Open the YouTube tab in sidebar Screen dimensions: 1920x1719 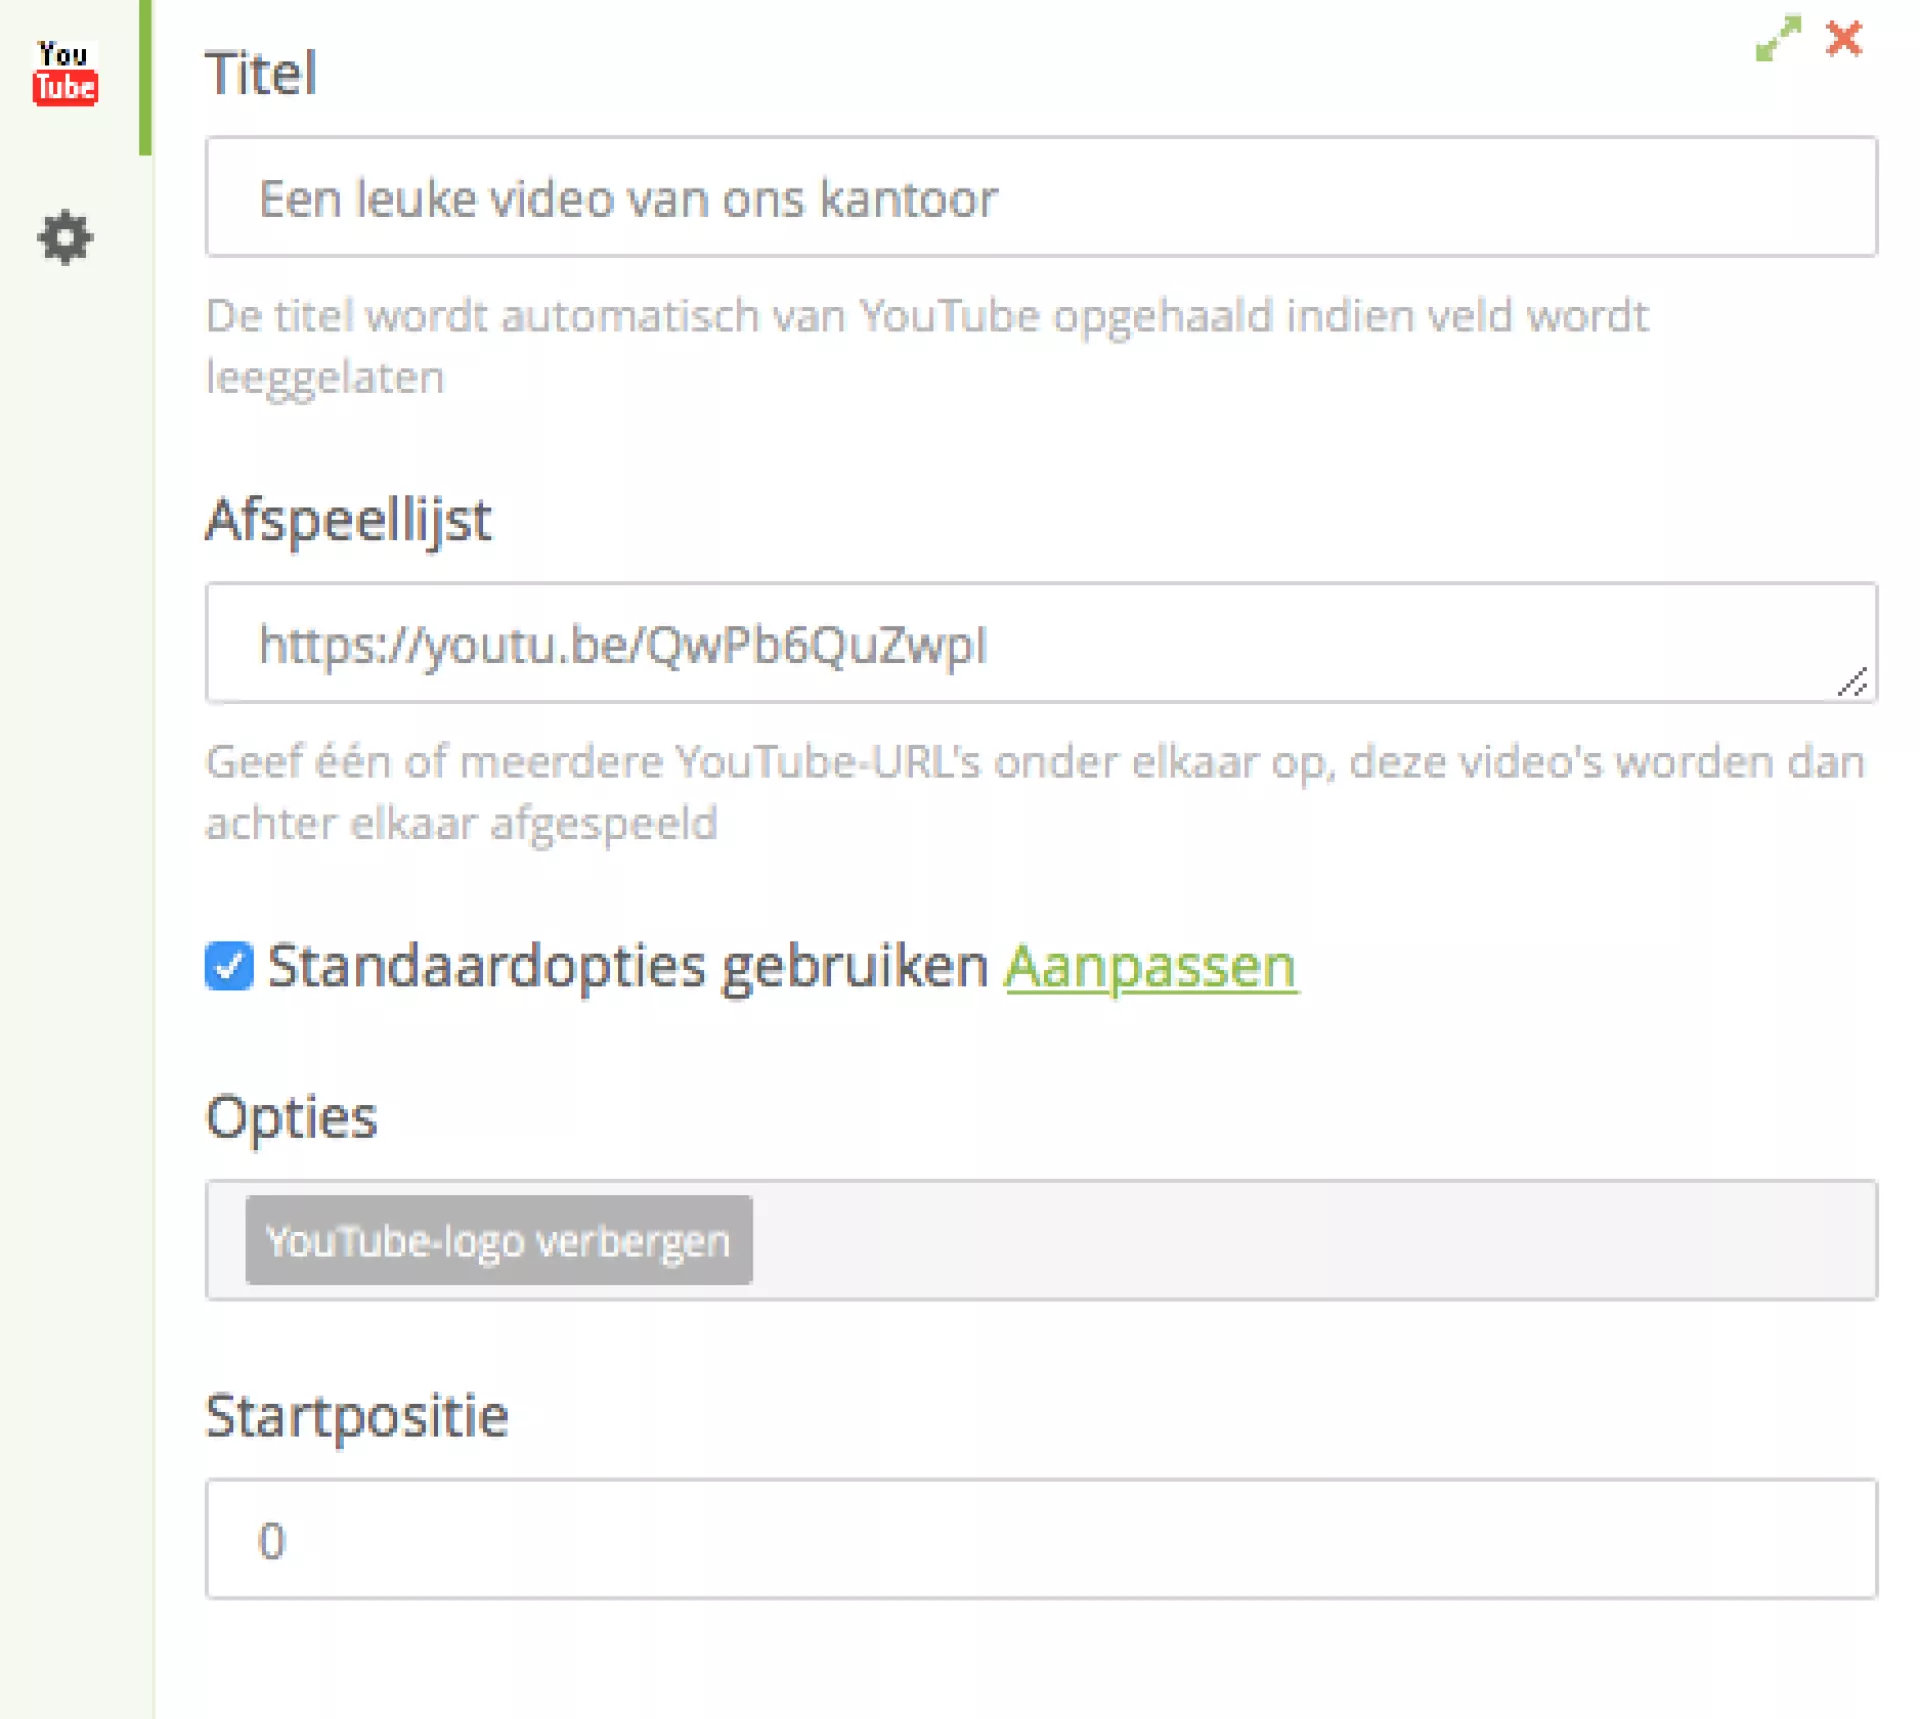(x=65, y=72)
